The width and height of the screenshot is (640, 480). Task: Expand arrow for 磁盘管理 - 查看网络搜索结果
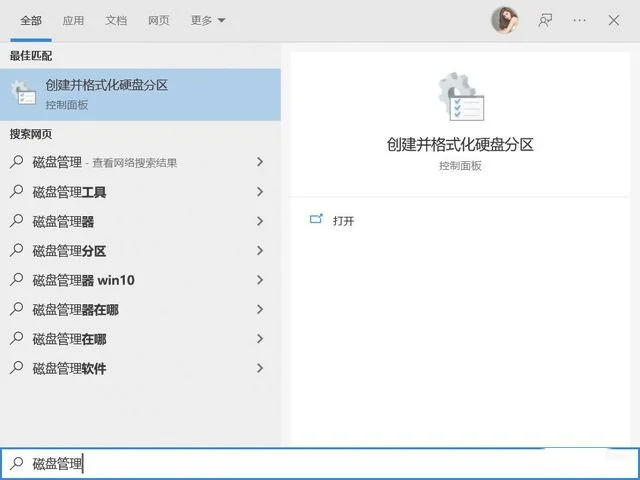point(260,162)
